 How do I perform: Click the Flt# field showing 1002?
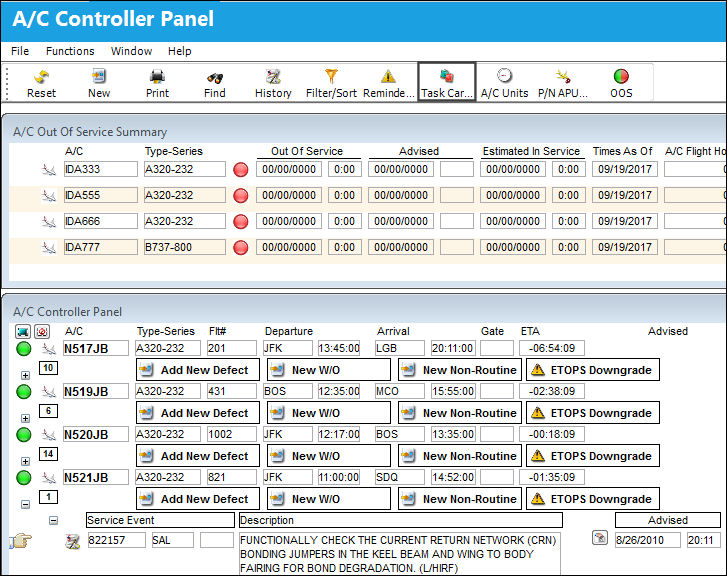pyautogui.click(x=231, y=435)
